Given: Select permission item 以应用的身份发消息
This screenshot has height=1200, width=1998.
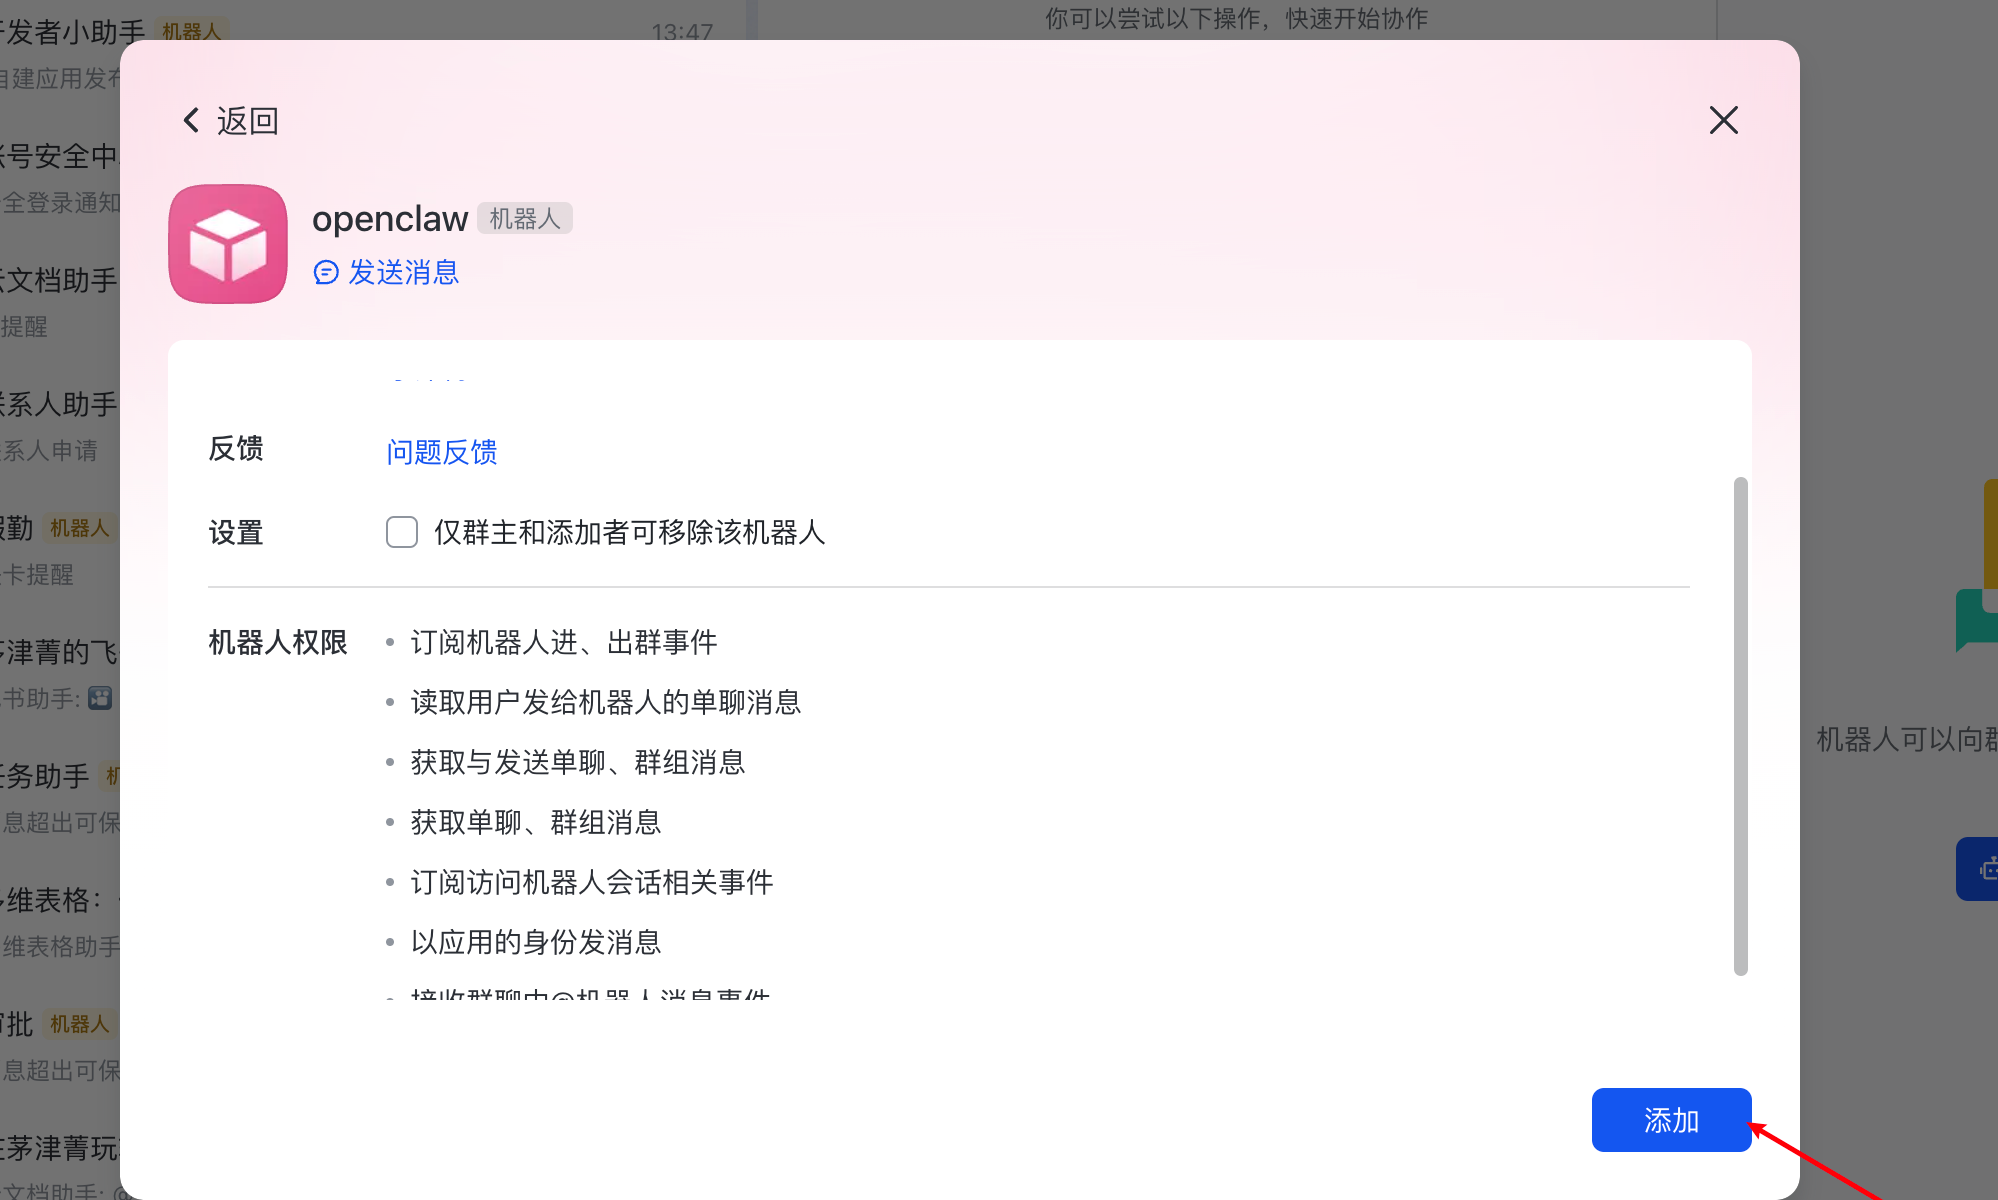Looking at the screenshot, I should [536, 942].
